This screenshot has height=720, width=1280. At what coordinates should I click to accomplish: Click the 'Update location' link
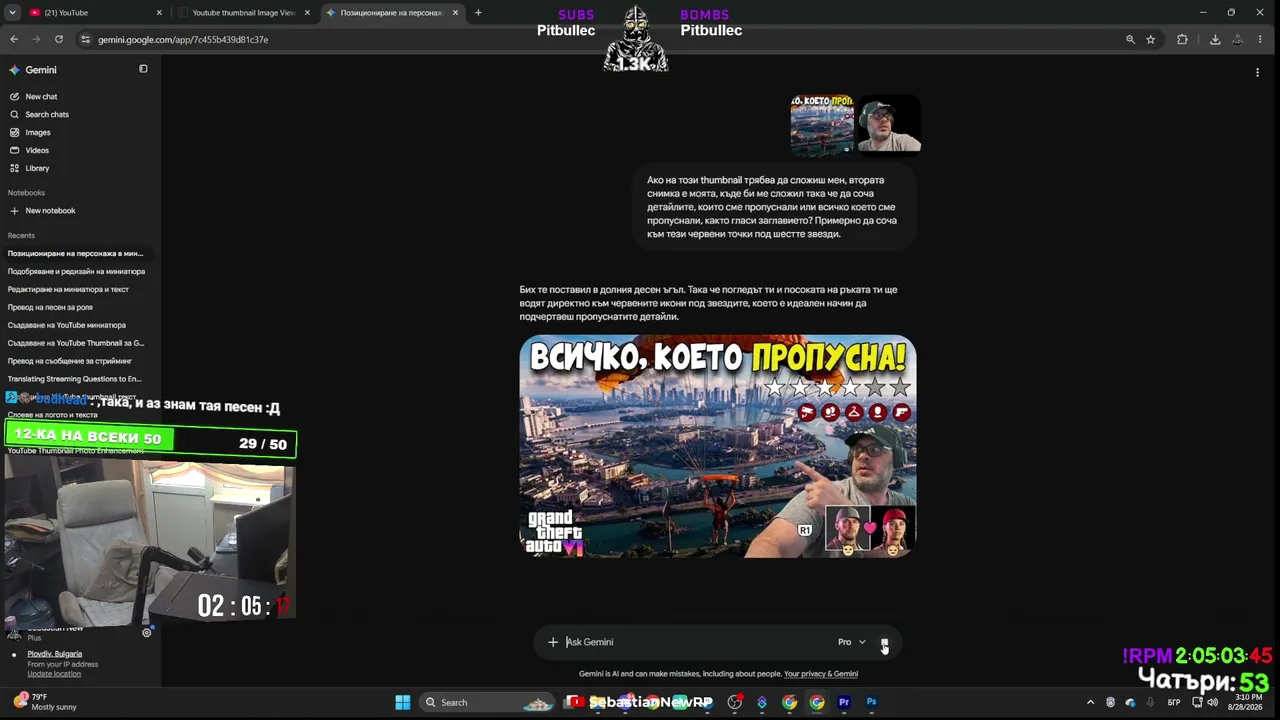coord(54,674)
